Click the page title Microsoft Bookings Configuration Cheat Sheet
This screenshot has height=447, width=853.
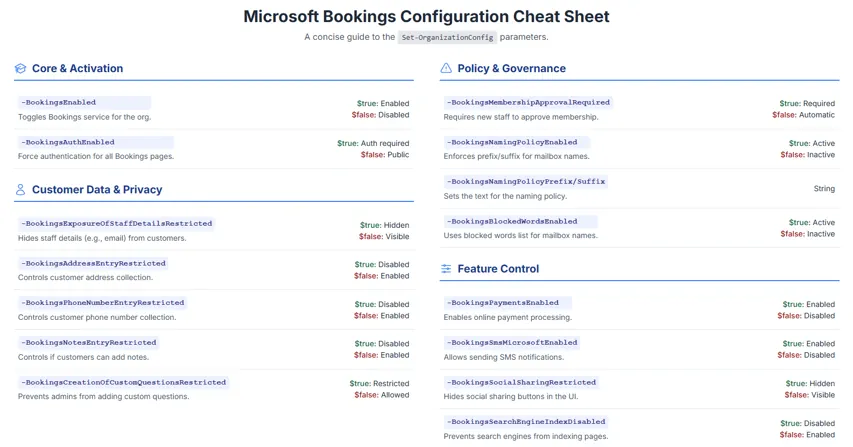click(x=426, y=16)
